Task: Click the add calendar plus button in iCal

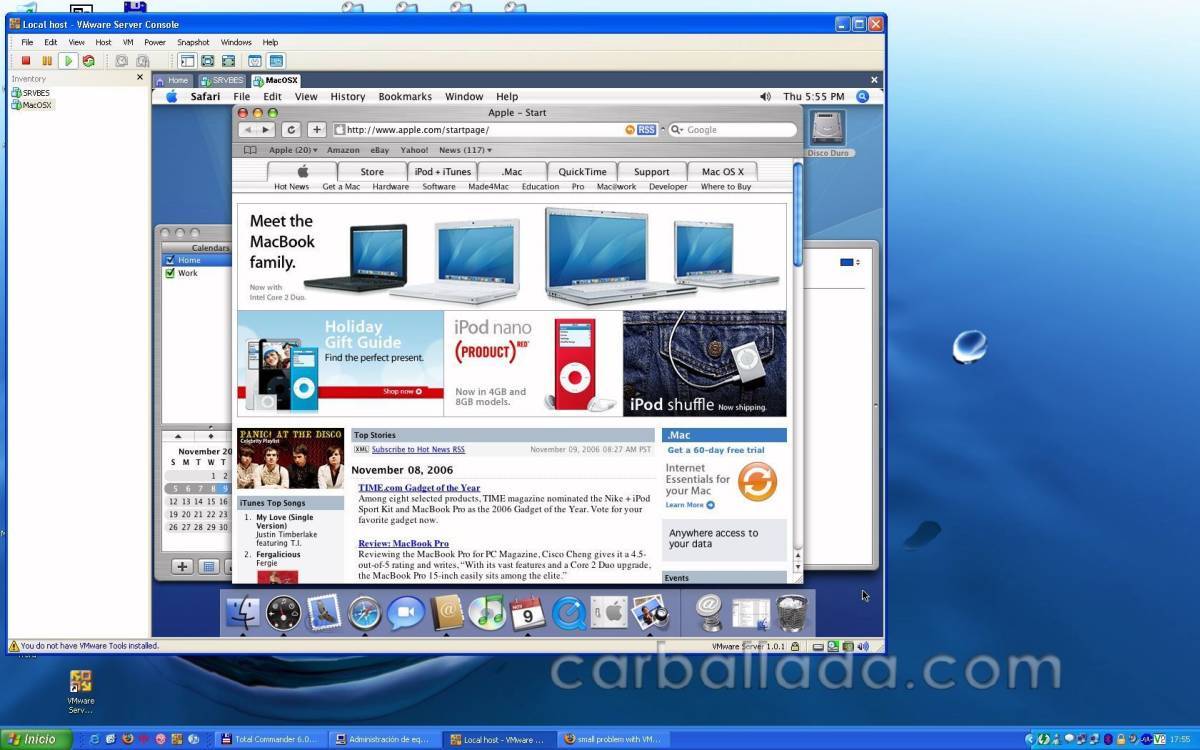Action: point(182,567)
